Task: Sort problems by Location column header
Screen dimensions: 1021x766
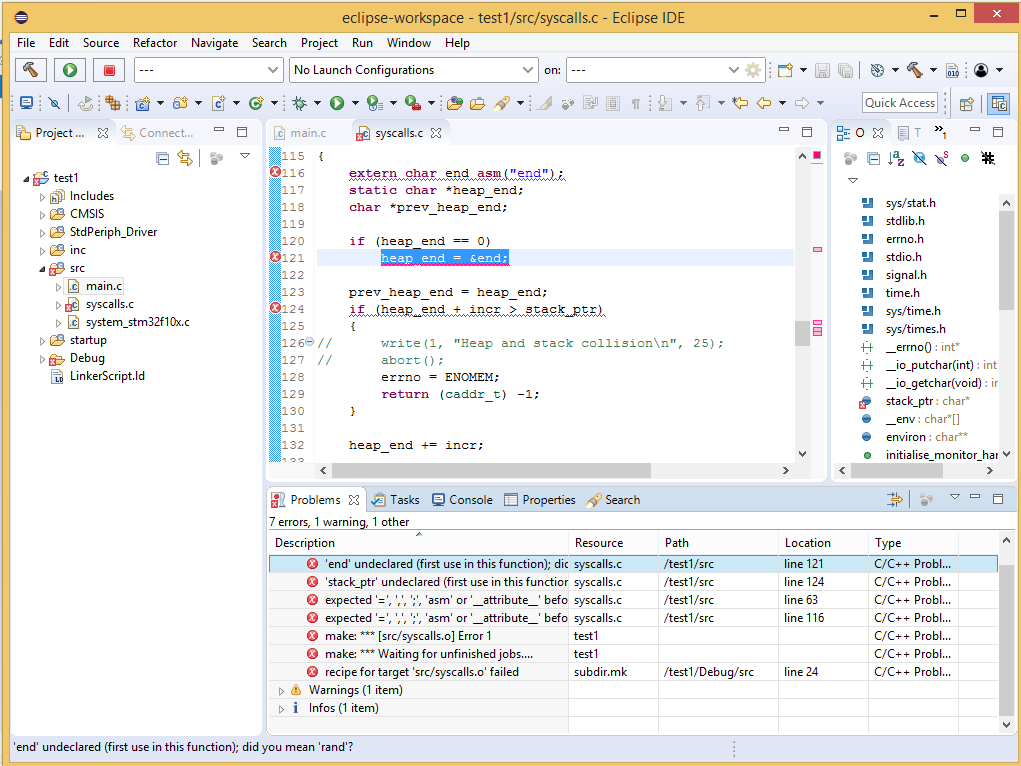Action: pyautogui.click(x=823, y=543)
